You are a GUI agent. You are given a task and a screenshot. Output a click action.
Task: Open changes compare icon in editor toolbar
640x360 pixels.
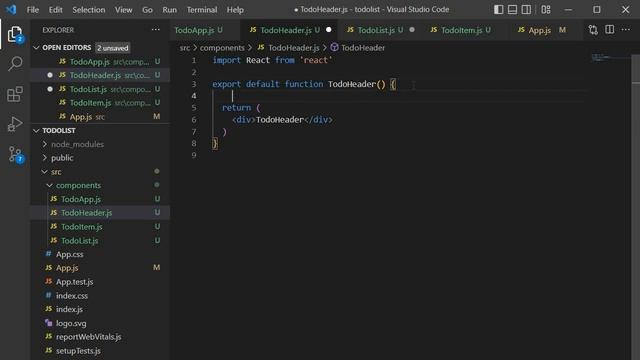tap(593, 30)
